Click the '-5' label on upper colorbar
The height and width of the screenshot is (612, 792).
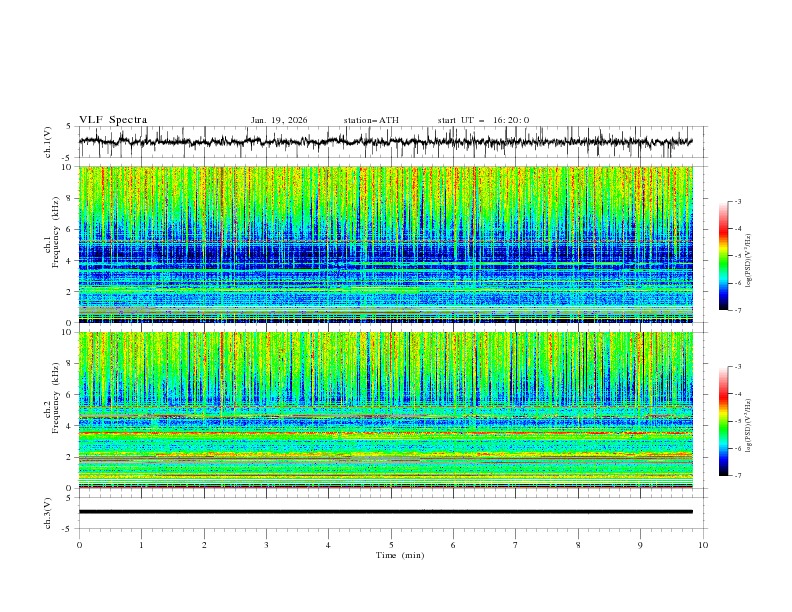click(738, 256)
